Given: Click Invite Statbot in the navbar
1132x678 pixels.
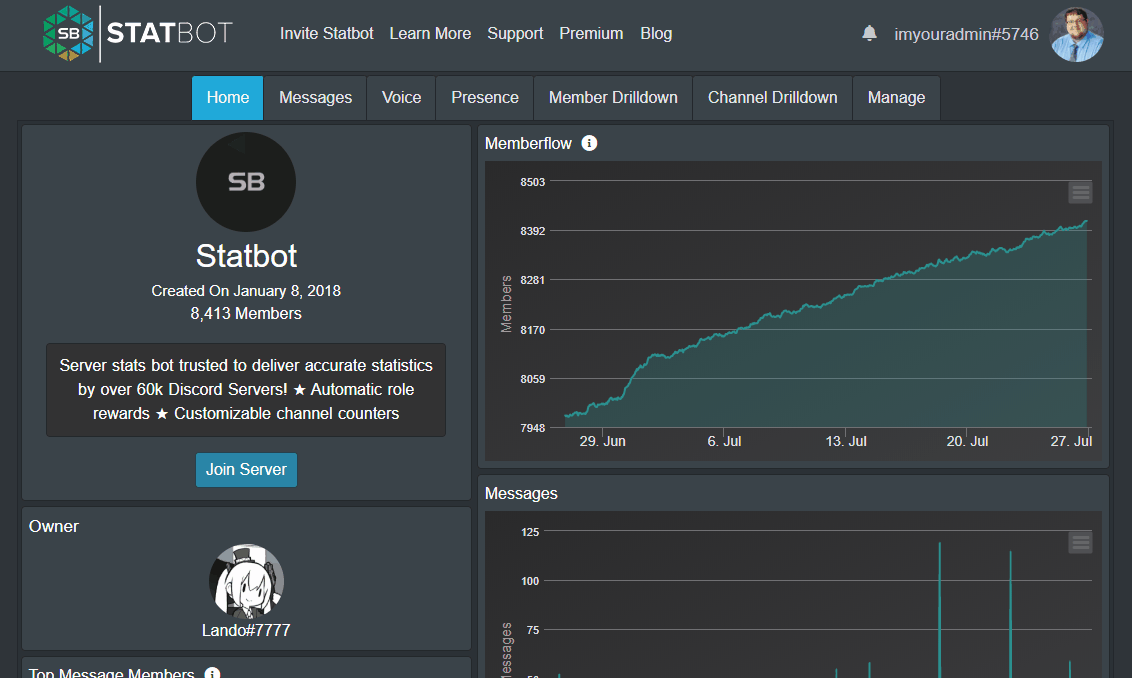Looking at the screenshot, I should pyautogui.click(x=326, y=34).
